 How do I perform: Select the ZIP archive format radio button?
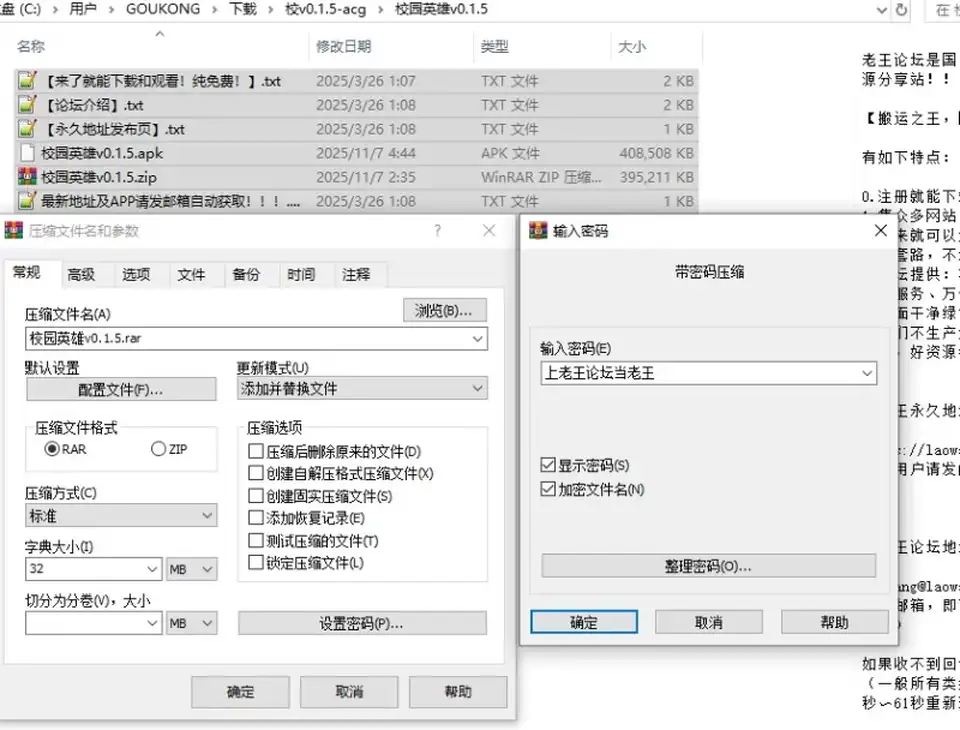[x=158, y=449]
